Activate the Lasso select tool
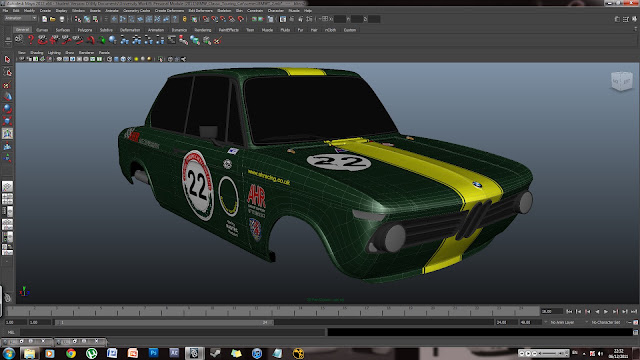The width and height of the screenshot is (640, 360). pos(7,72)
